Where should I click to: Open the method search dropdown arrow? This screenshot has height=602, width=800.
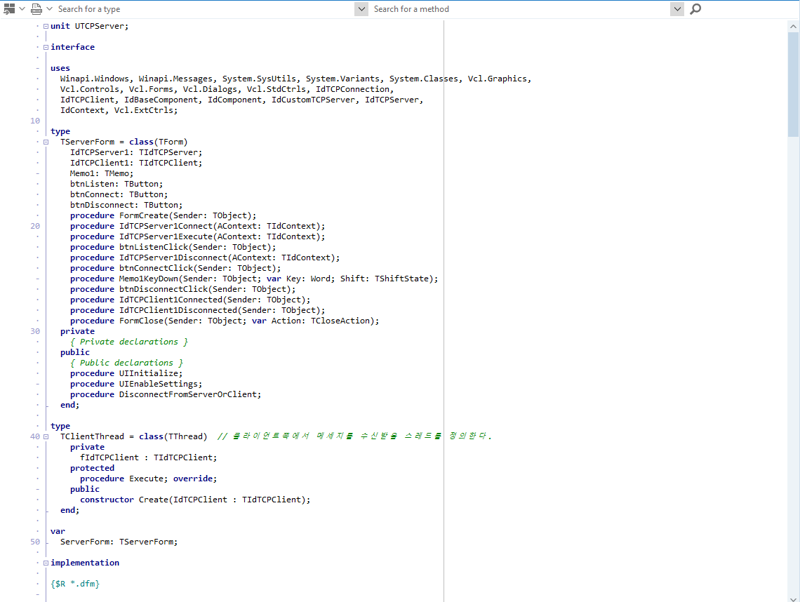coord(677,9)
